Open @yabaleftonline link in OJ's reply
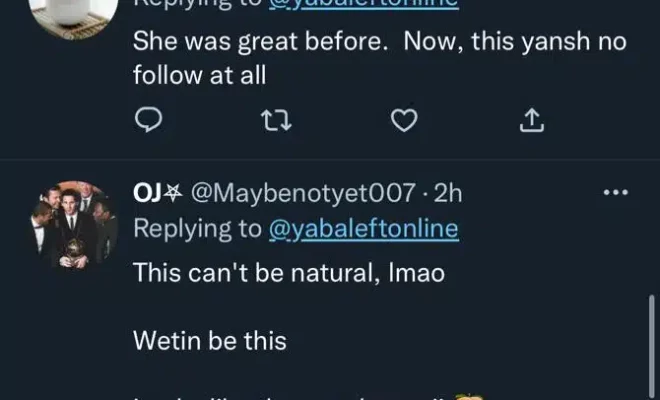This screenshot has width=660, height=400. tap(364, 229)
